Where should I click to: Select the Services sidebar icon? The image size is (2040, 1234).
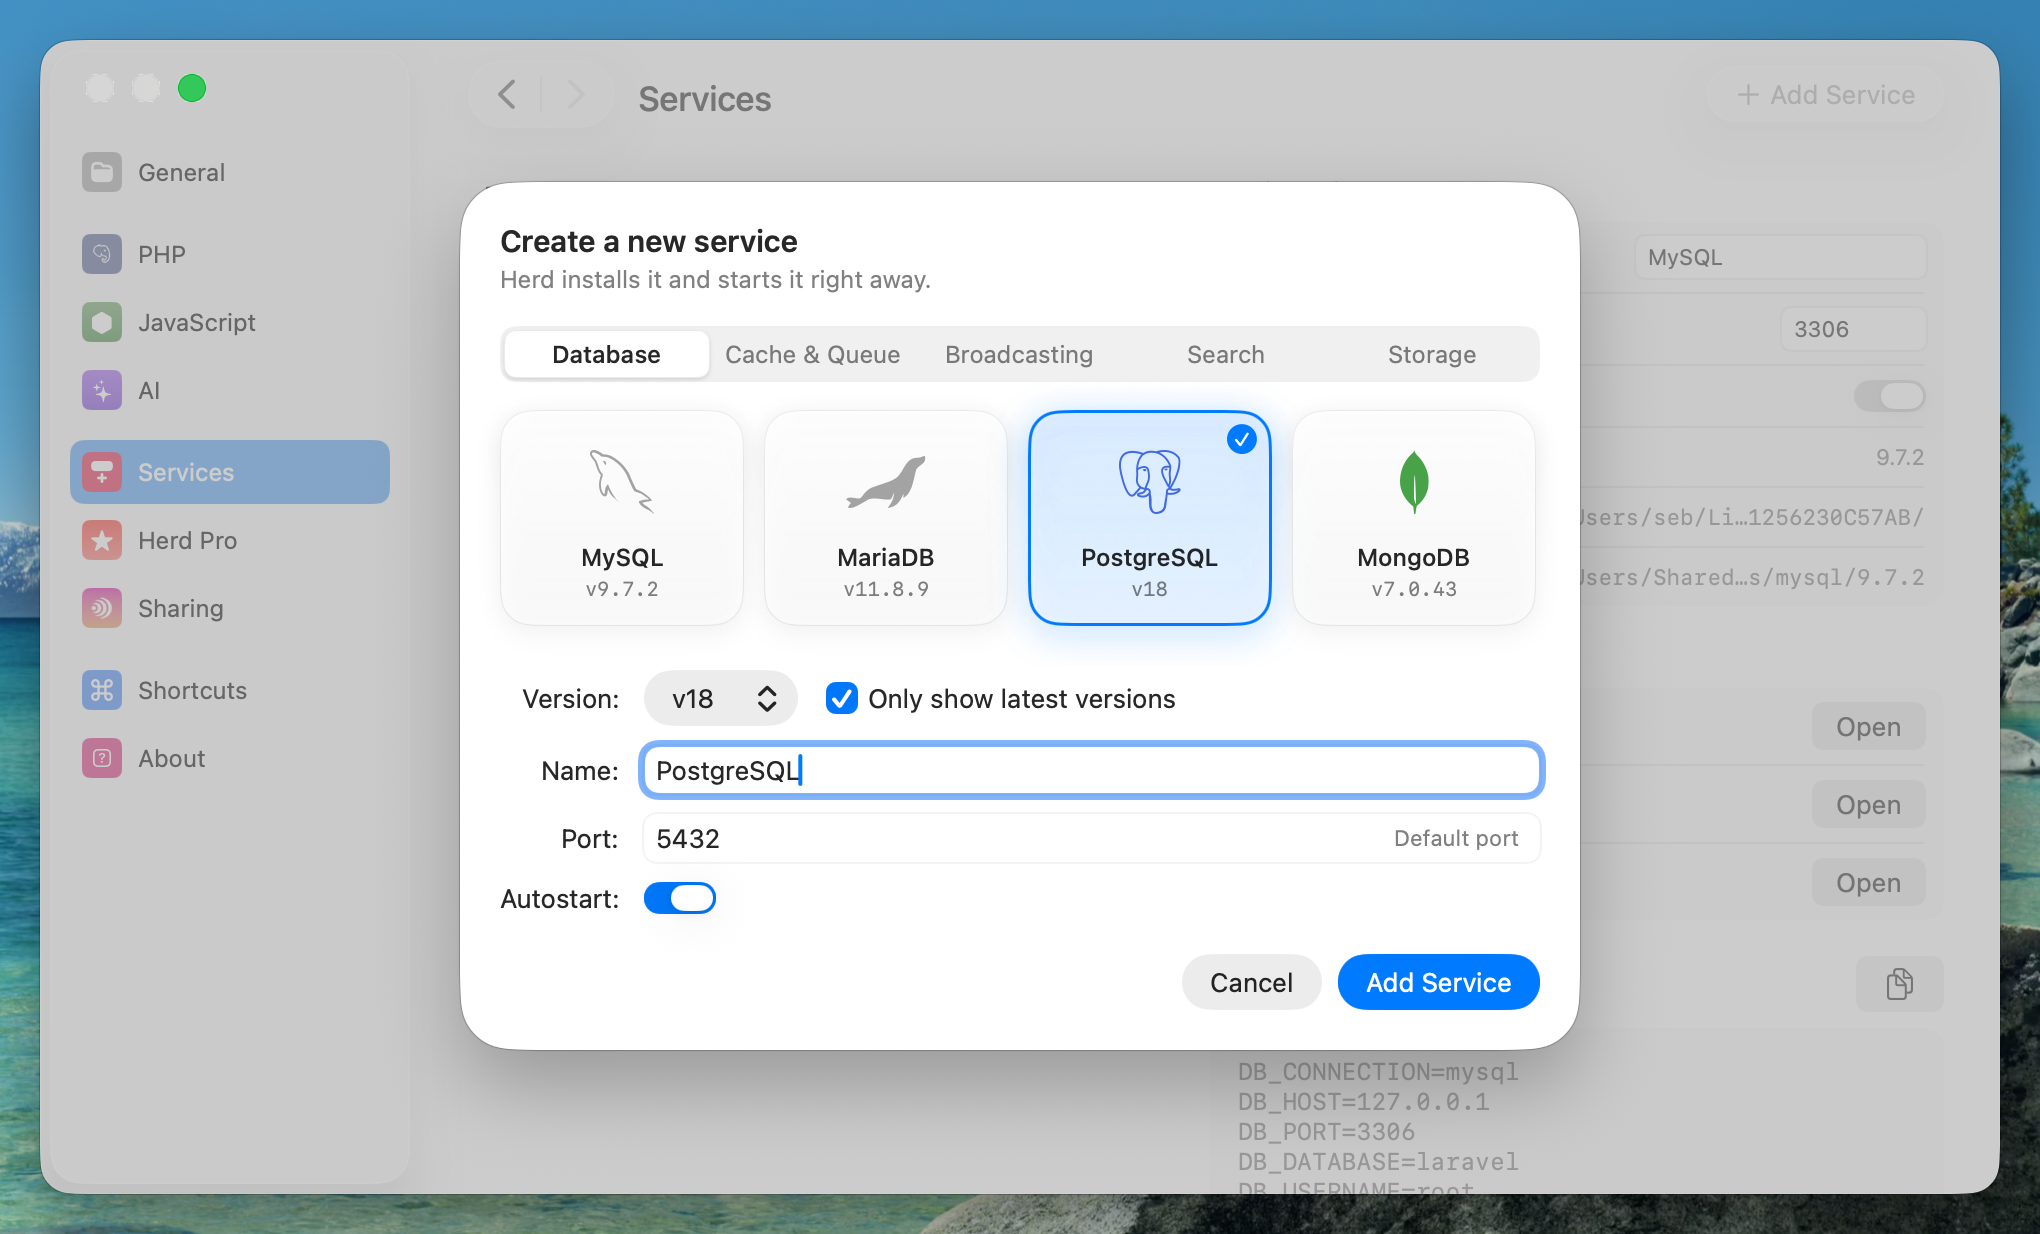(x=102, y=472)
